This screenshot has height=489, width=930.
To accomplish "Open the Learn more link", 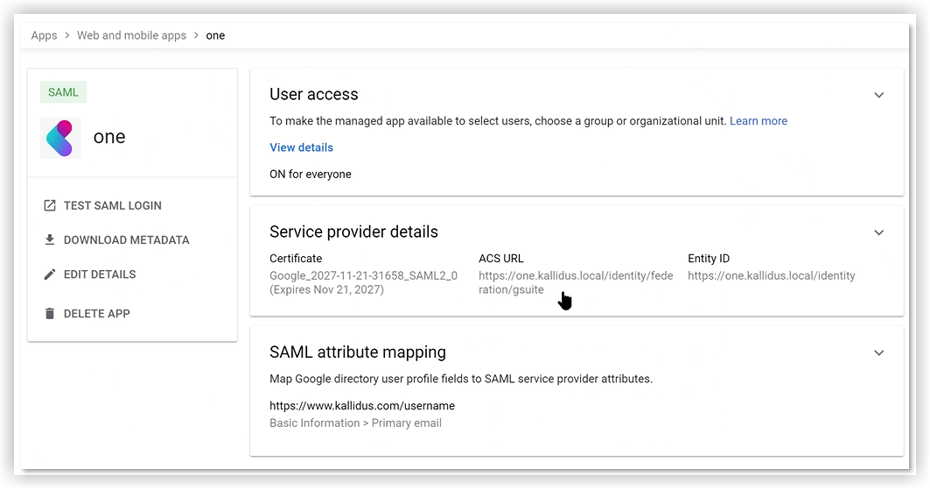I will click(759, 121).
